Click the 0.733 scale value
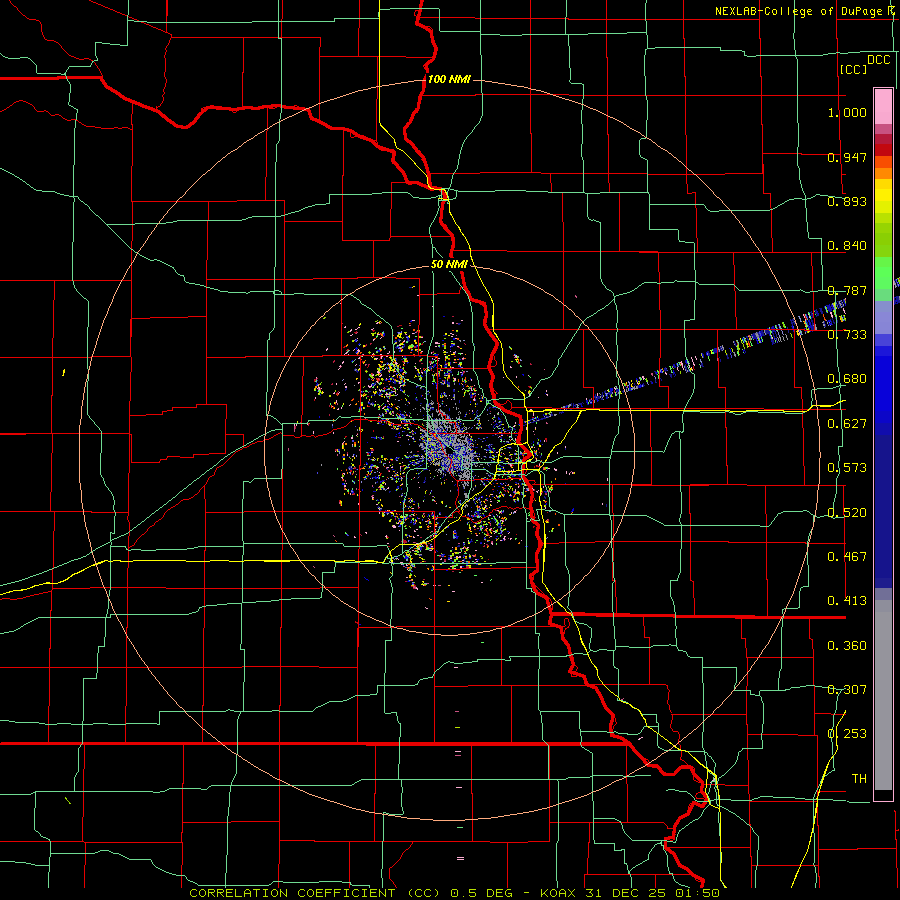 click(x=847, y=335)
